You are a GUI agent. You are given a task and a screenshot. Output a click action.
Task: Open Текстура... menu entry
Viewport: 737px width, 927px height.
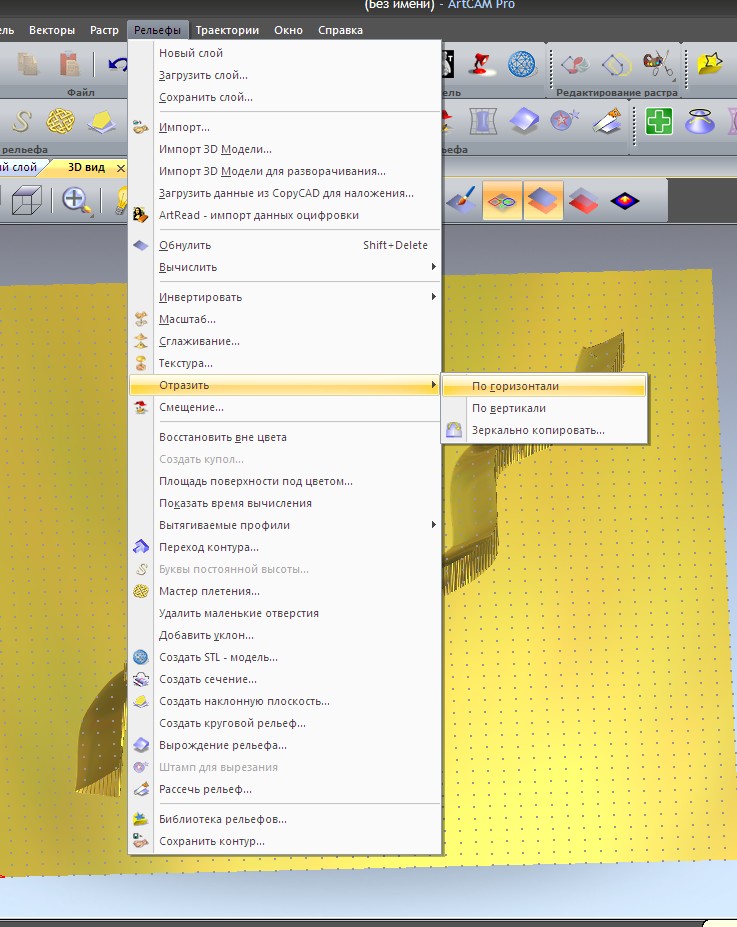pyautogui.click(x=285, y=363)
